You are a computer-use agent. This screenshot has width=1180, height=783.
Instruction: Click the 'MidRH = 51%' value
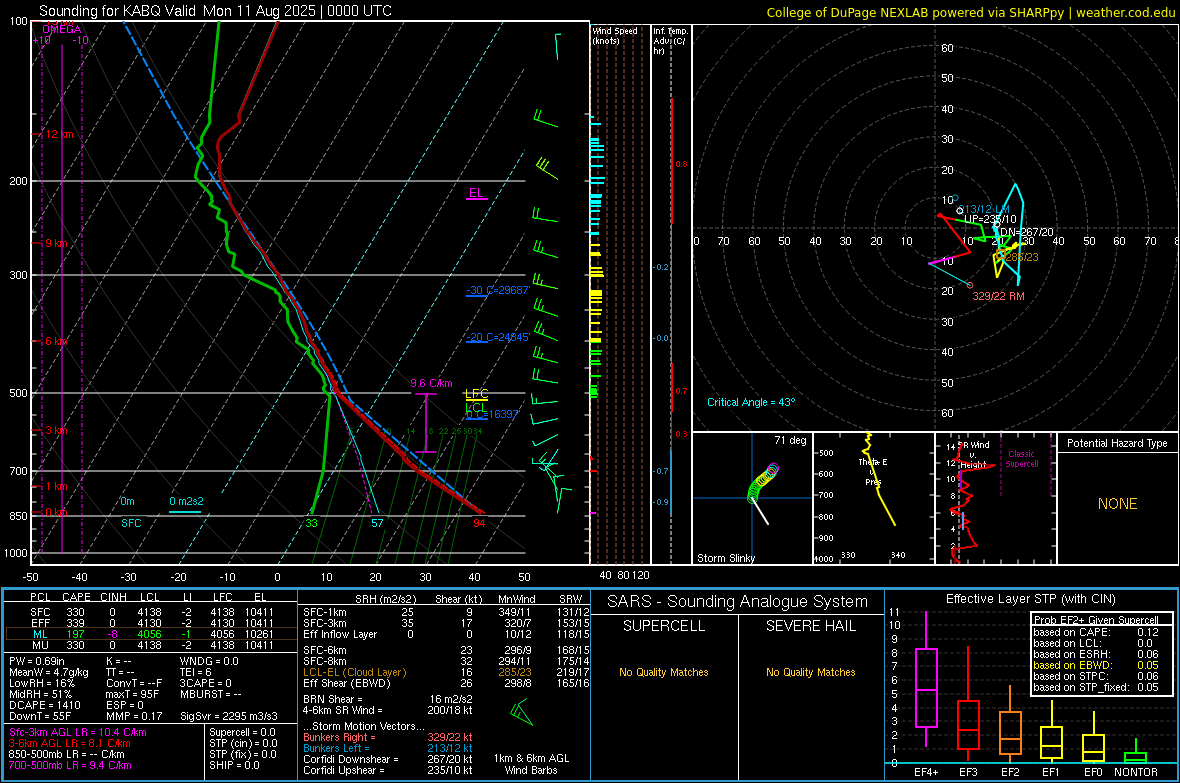(41, 694)
